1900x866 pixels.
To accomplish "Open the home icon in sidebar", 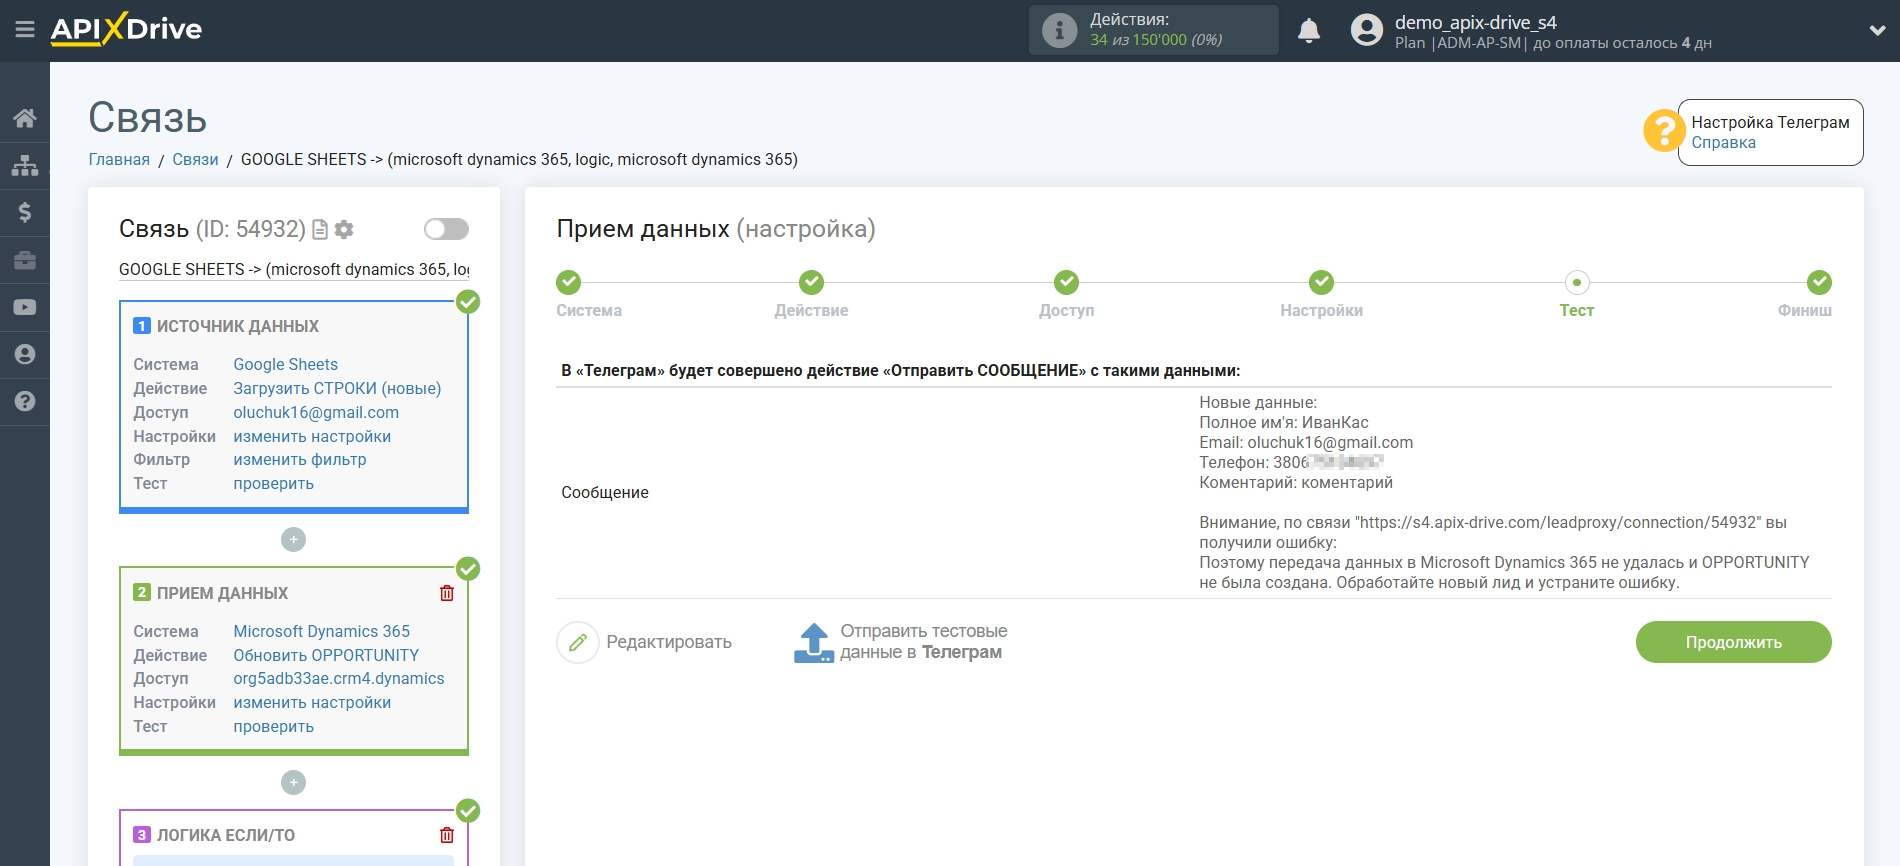I will point(25,118).
